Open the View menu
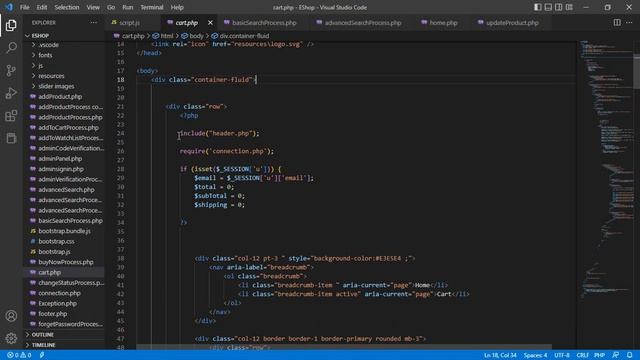The width and height of the screenshot is (640, 360). 93,7
